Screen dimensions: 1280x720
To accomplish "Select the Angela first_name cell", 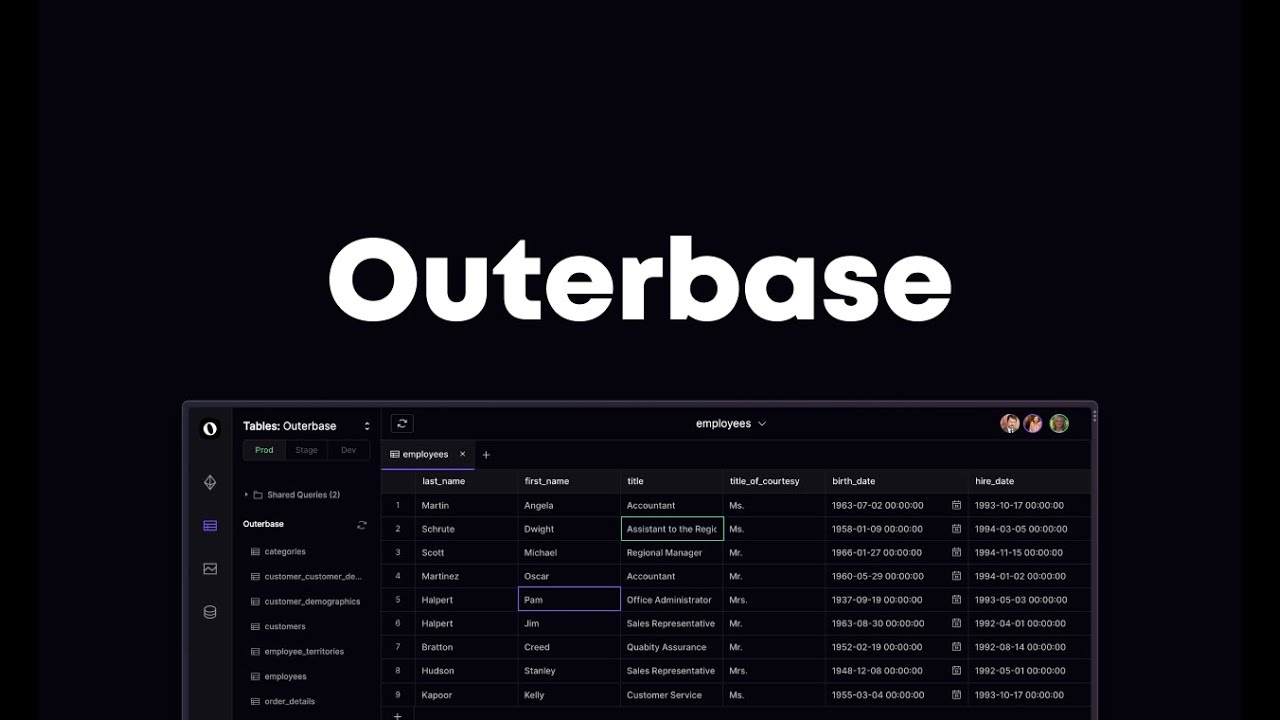I will [569, 506].
